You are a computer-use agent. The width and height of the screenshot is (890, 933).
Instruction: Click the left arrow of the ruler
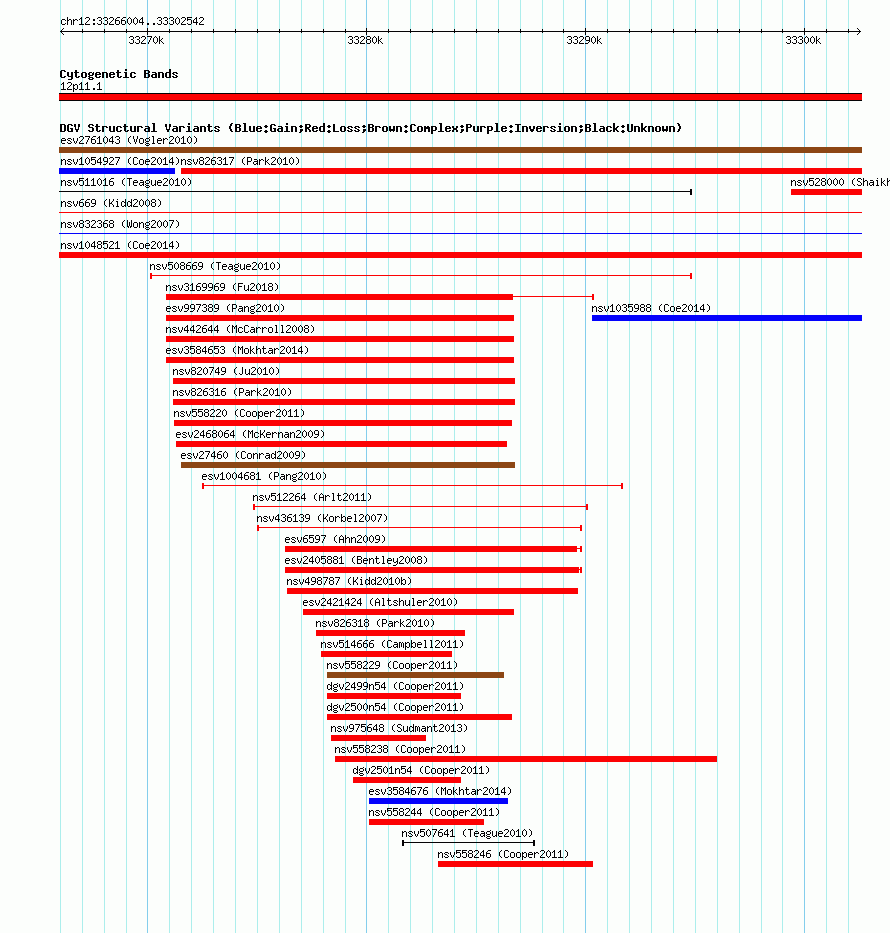tap(62, 32)
